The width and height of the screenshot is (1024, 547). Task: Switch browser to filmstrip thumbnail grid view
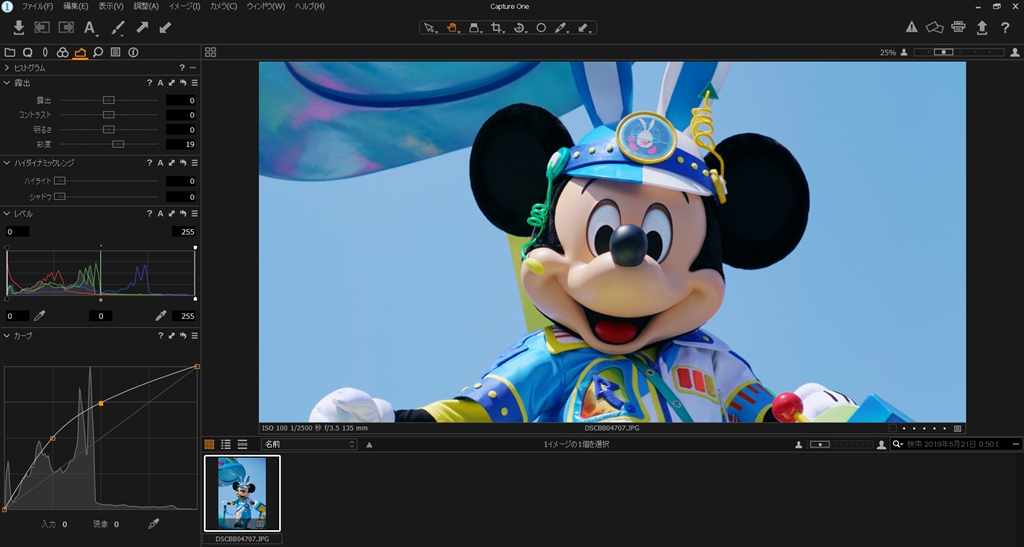tap(209, 444)
